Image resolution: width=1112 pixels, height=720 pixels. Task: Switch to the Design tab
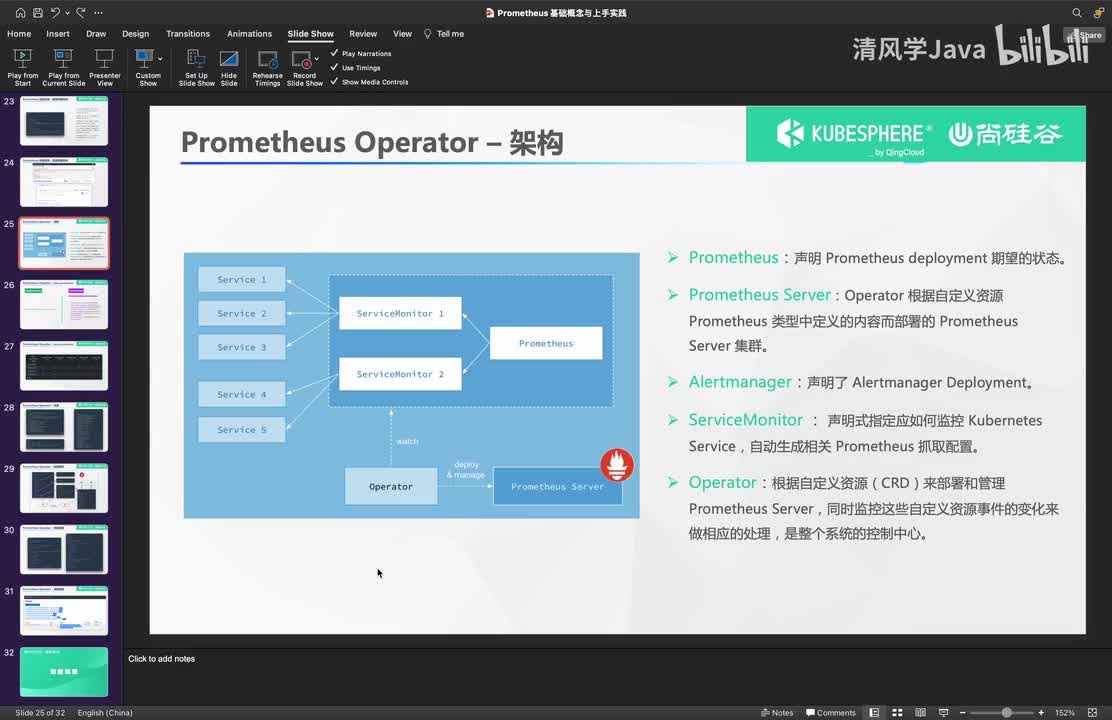[x=135, y=34]
